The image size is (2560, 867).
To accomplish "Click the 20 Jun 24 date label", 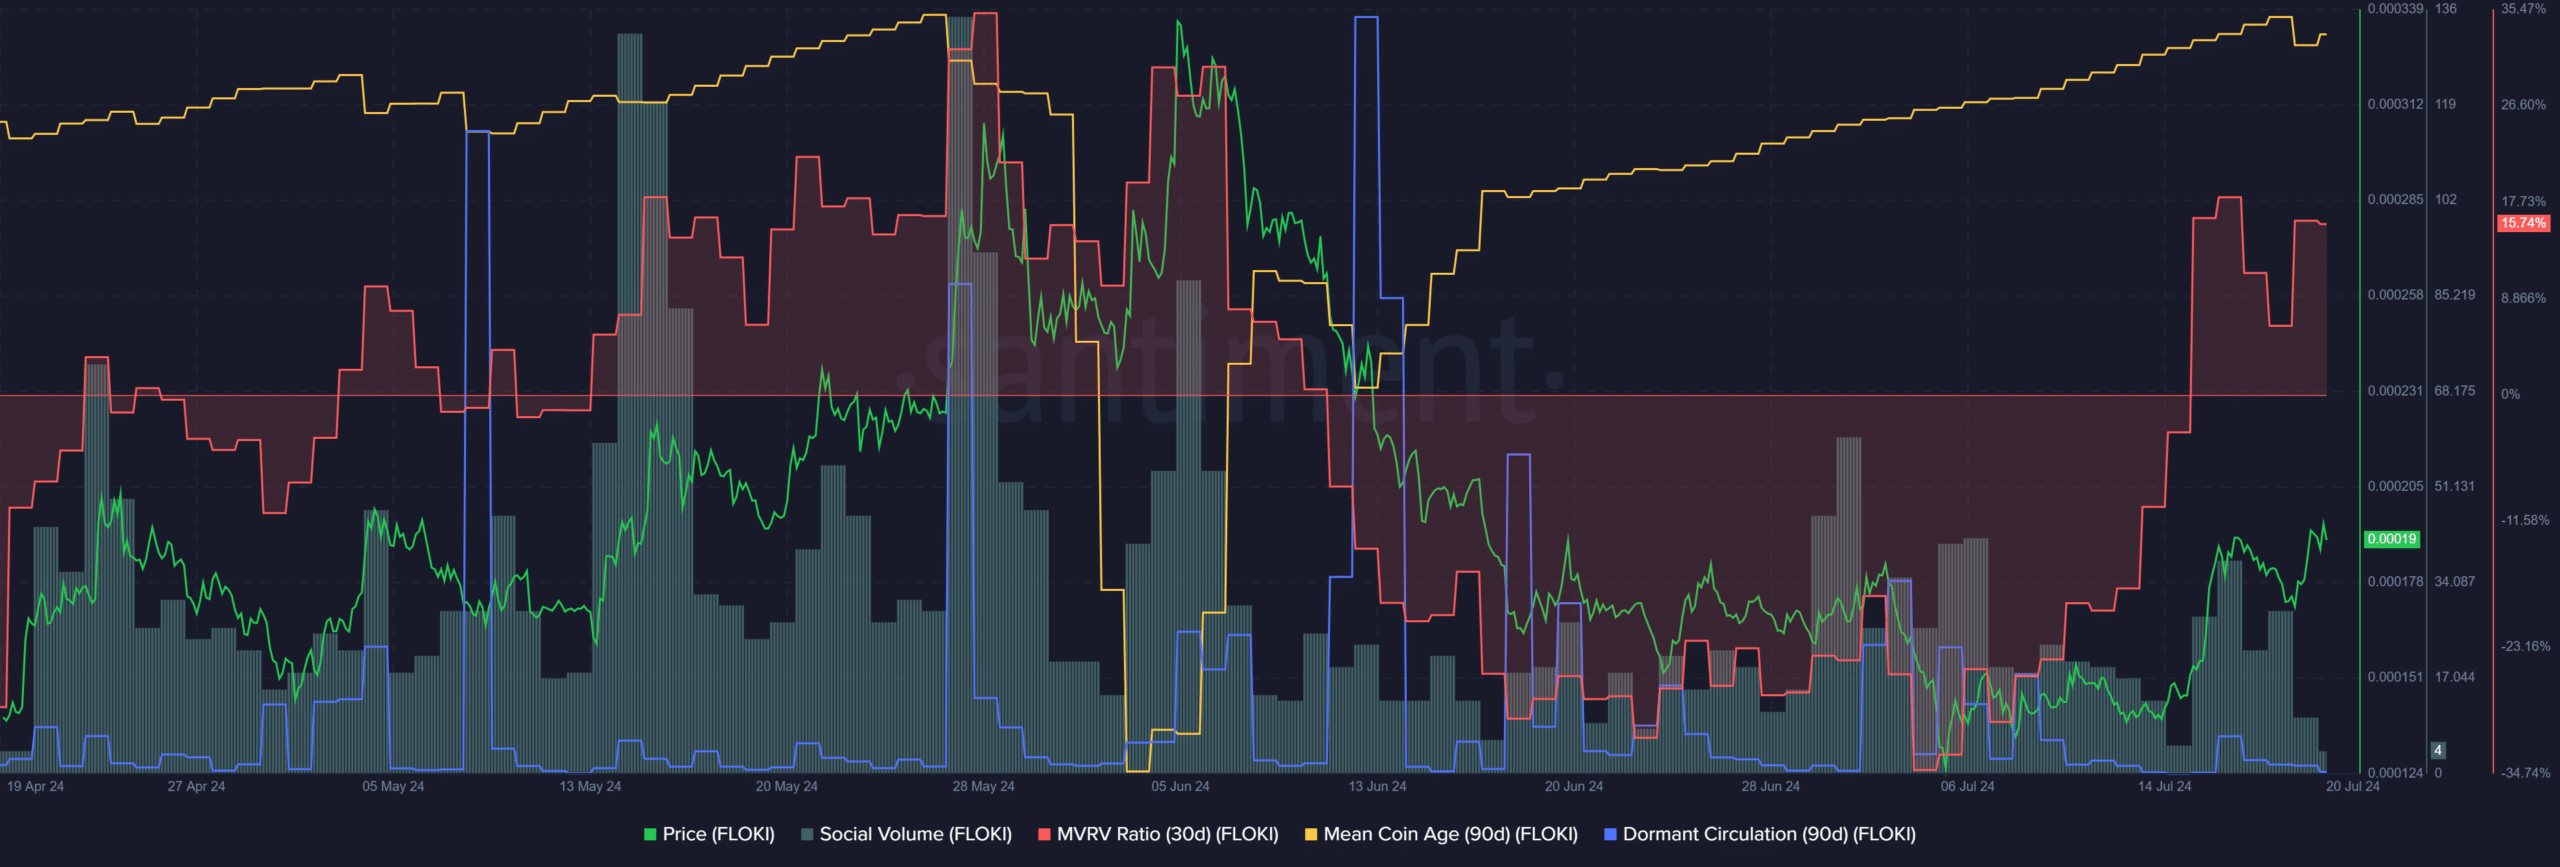I will pos(1574,786).
